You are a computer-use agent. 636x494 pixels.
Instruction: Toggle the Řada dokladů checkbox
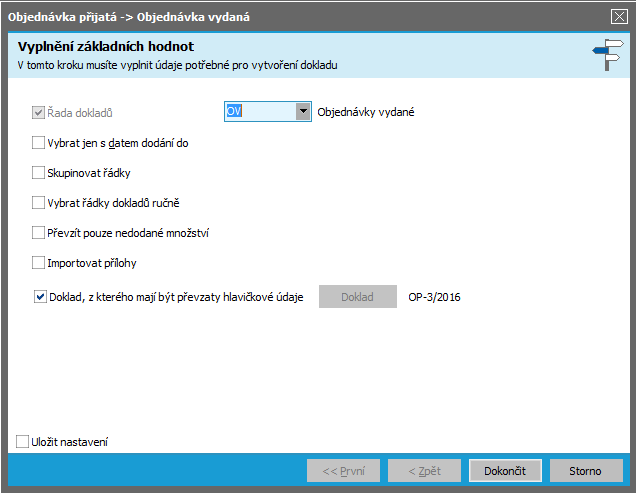tap(39, 113)
